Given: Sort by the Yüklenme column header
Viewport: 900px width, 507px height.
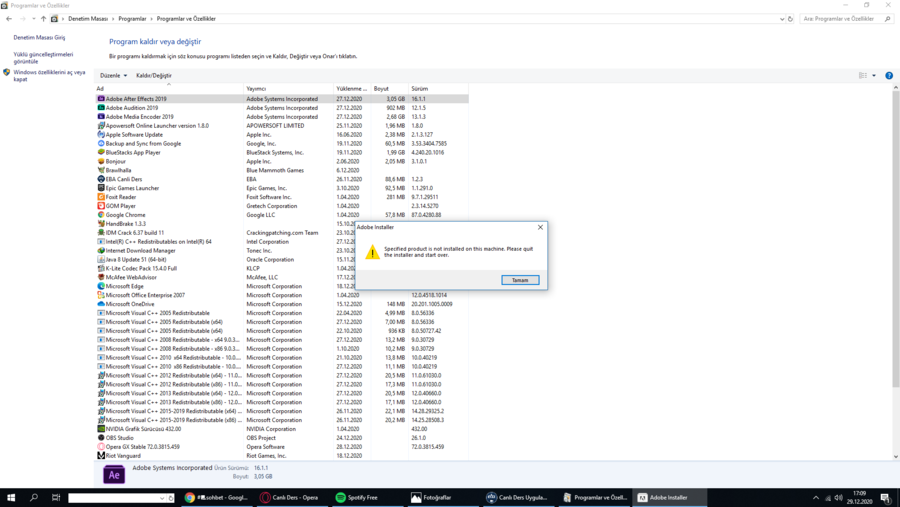Looking at the screenshot, I should point(352,88).
